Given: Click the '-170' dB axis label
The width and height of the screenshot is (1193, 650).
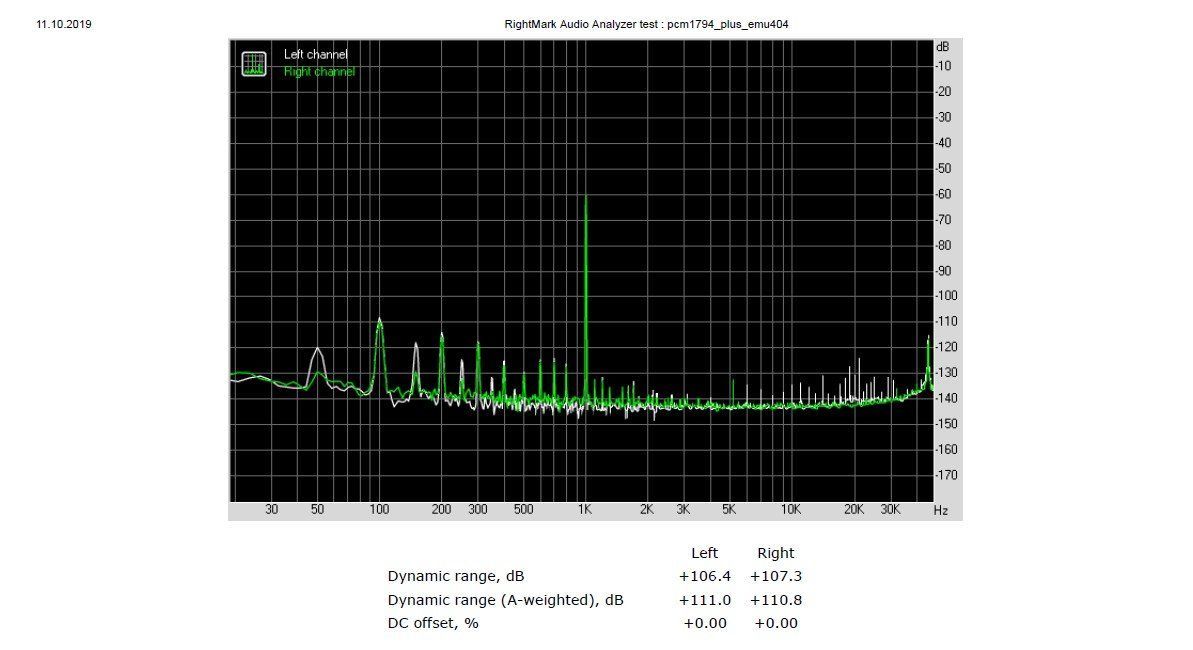Looking at the screenshot, I should coord(946,475).
